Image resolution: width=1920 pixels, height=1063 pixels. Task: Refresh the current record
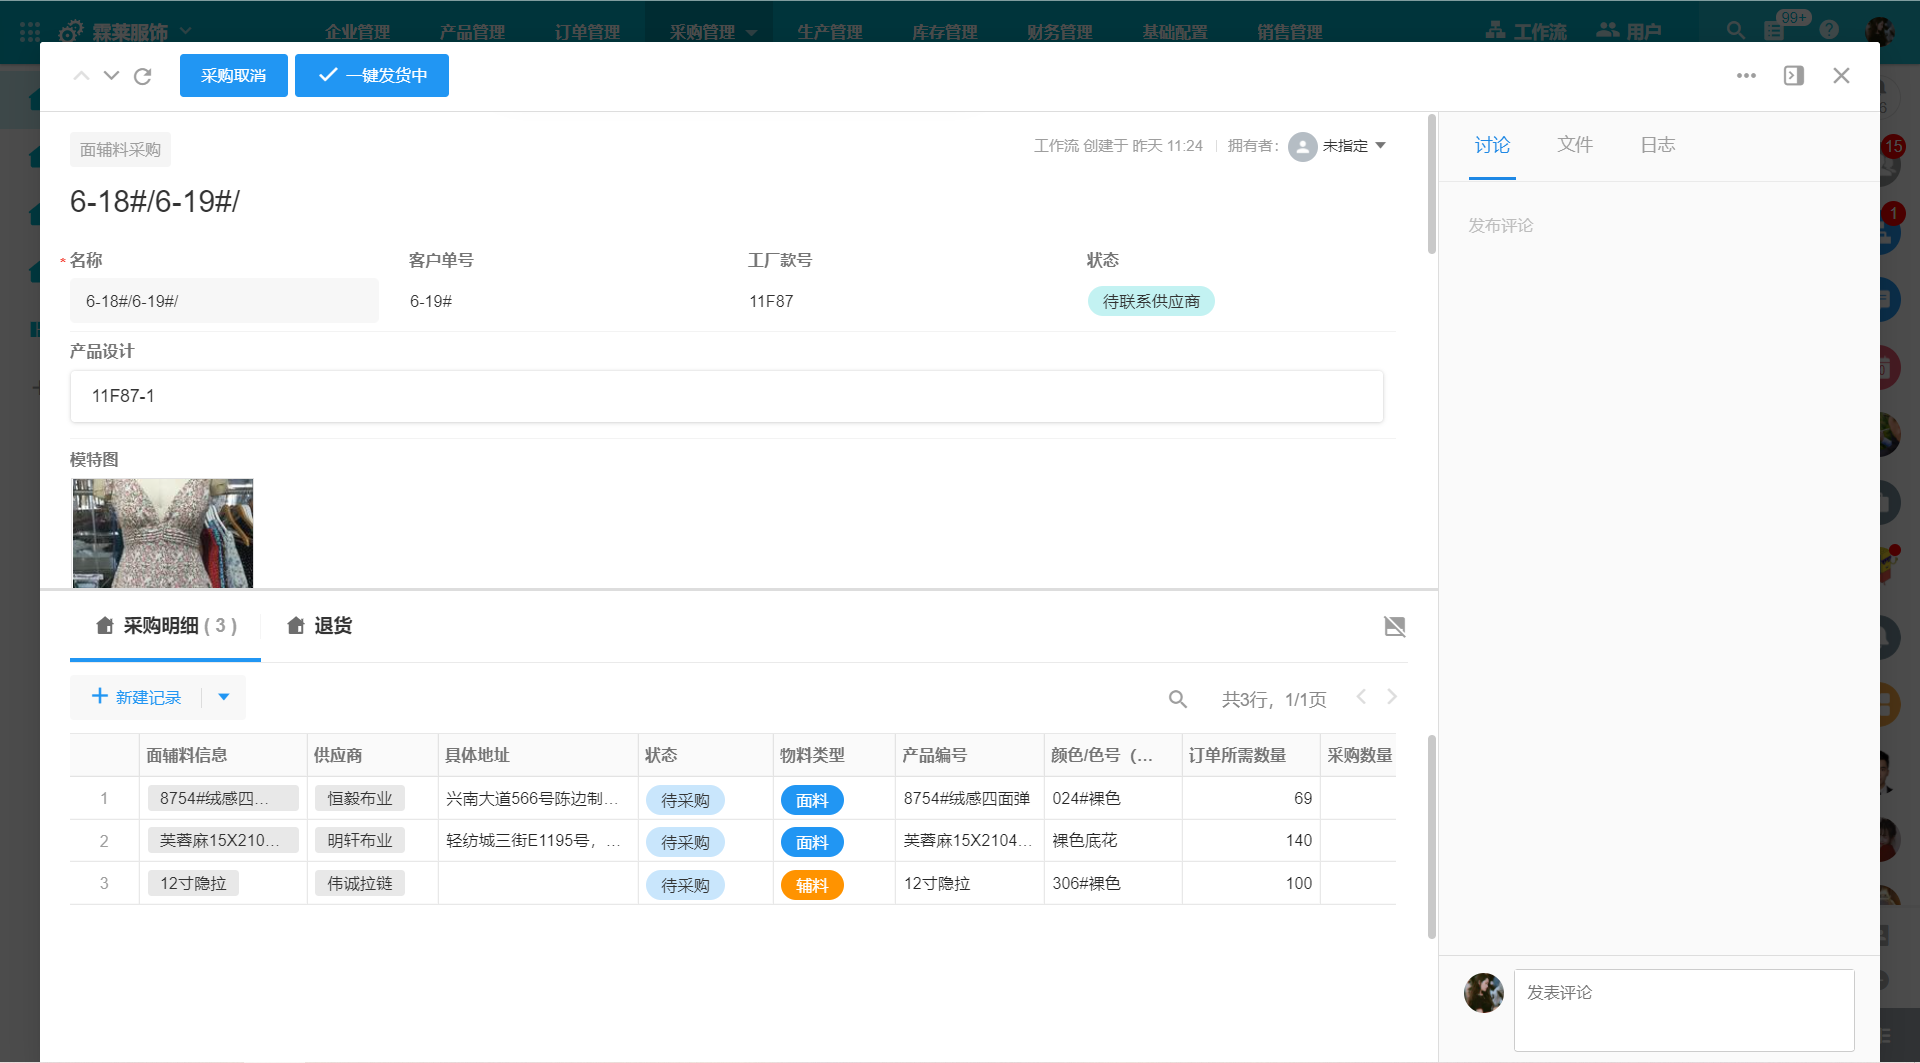(x=142, y=75)
